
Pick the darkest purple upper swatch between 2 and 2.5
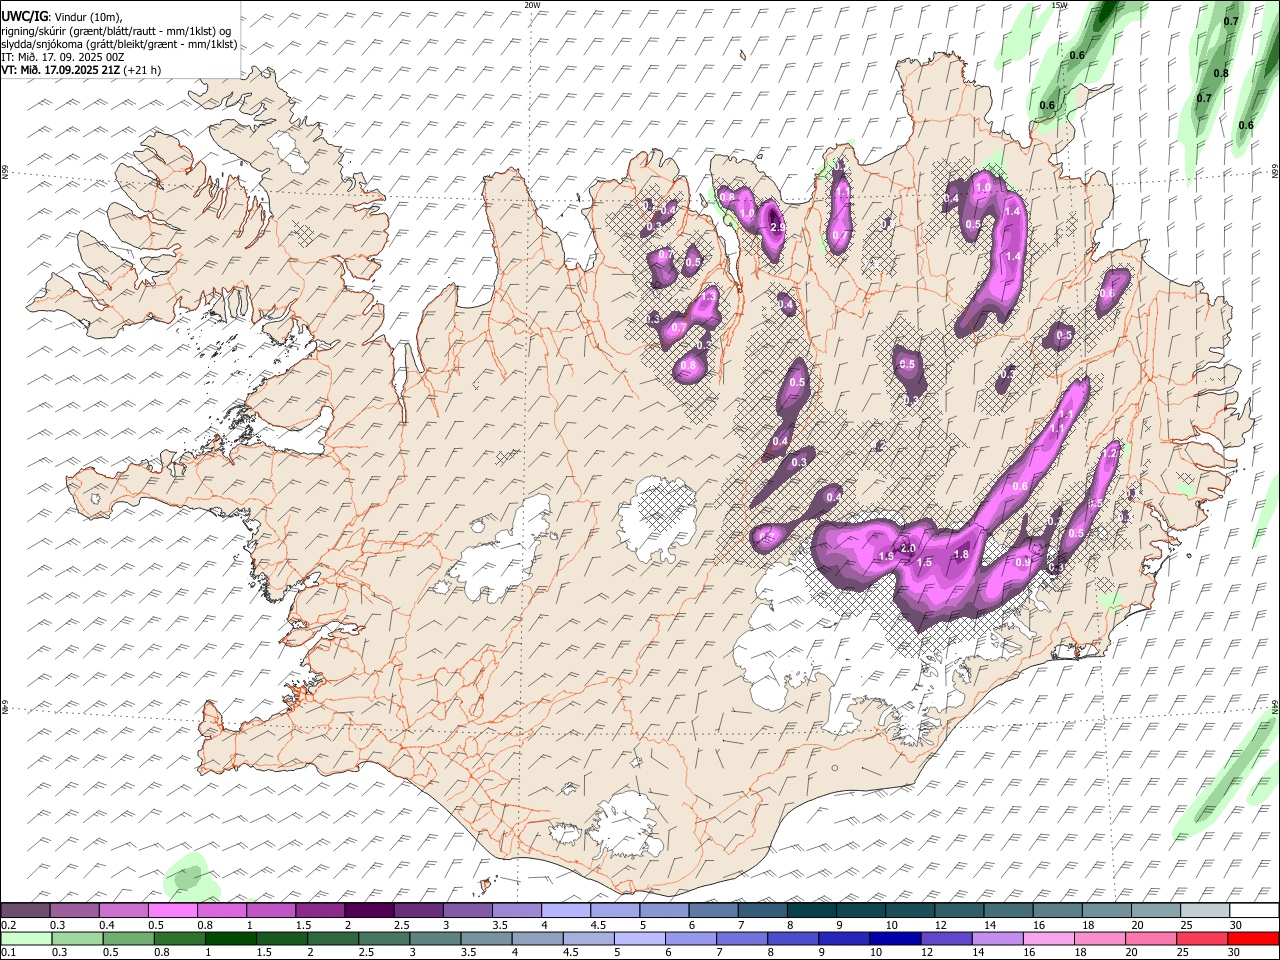[368, 911]
